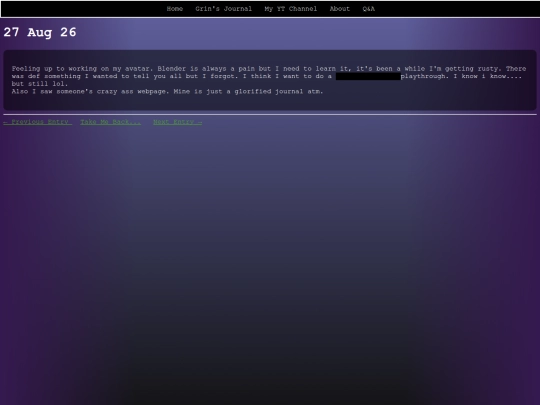
Task: Open the Q&A page
Action: pos(368,9)
